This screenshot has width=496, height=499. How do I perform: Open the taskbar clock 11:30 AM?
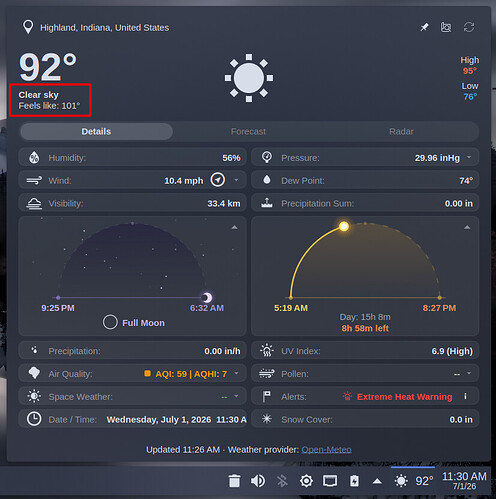(464, 481)
